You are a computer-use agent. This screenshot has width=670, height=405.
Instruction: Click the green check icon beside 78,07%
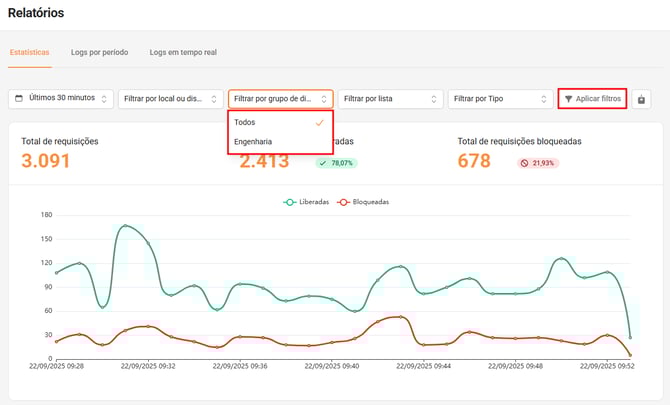pos(324,162)
